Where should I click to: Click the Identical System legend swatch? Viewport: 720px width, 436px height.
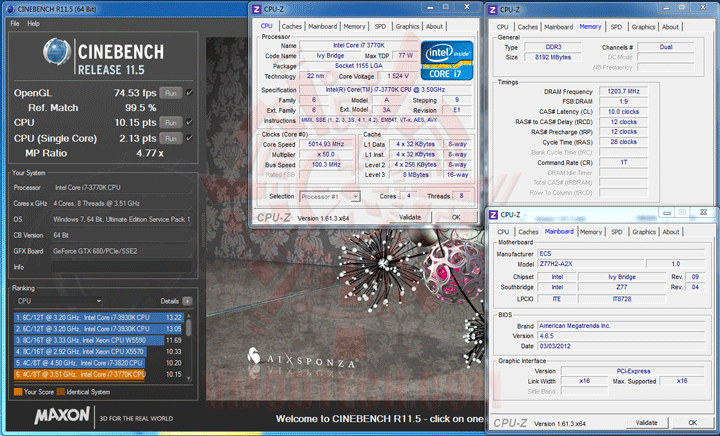(61, 392)
